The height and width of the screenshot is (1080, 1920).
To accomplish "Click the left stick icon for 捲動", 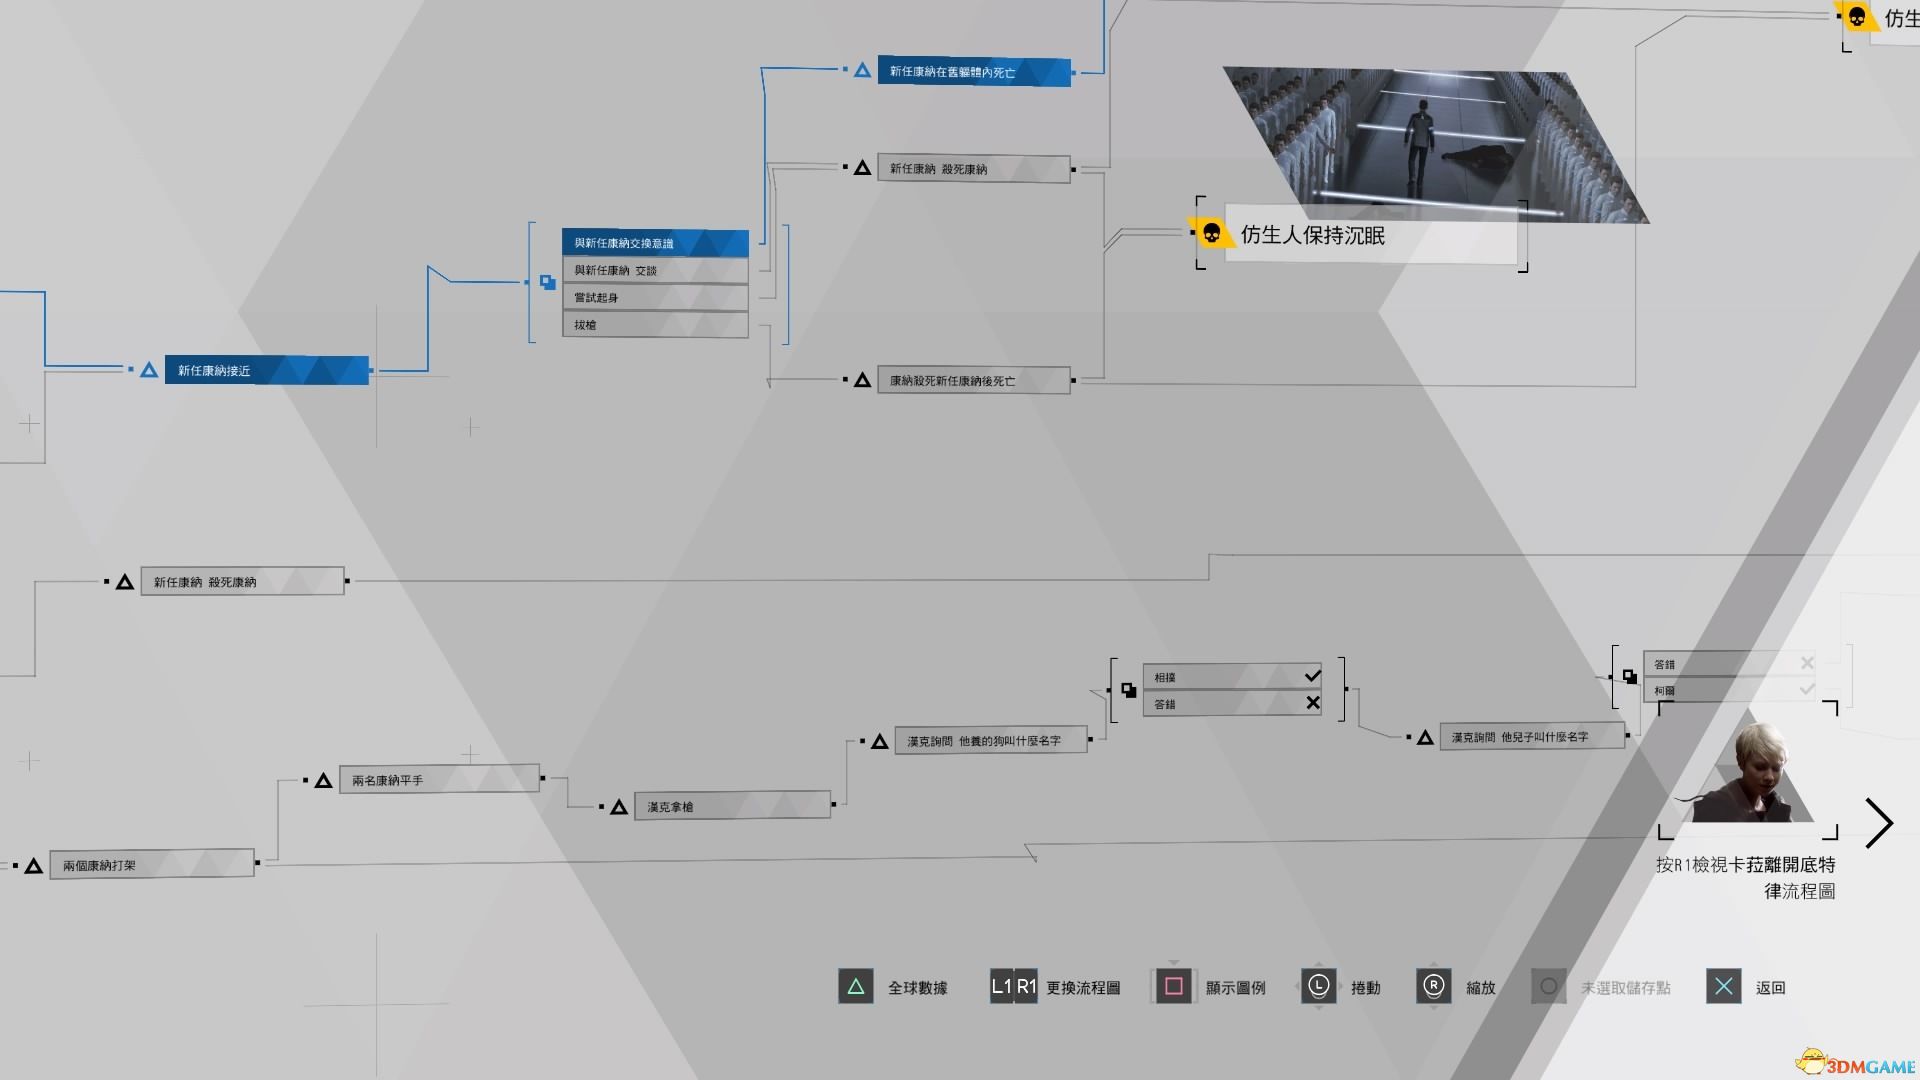I will (x=1318, y=987).
